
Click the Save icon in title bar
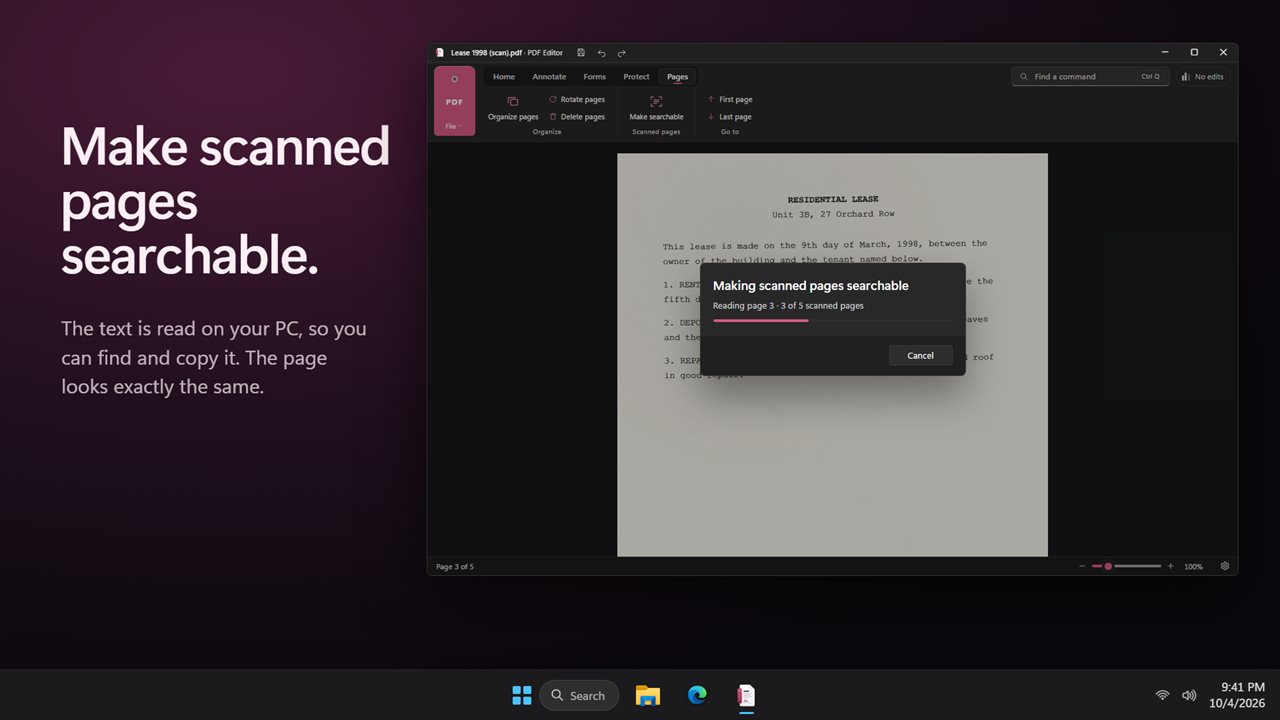point(581,52)
